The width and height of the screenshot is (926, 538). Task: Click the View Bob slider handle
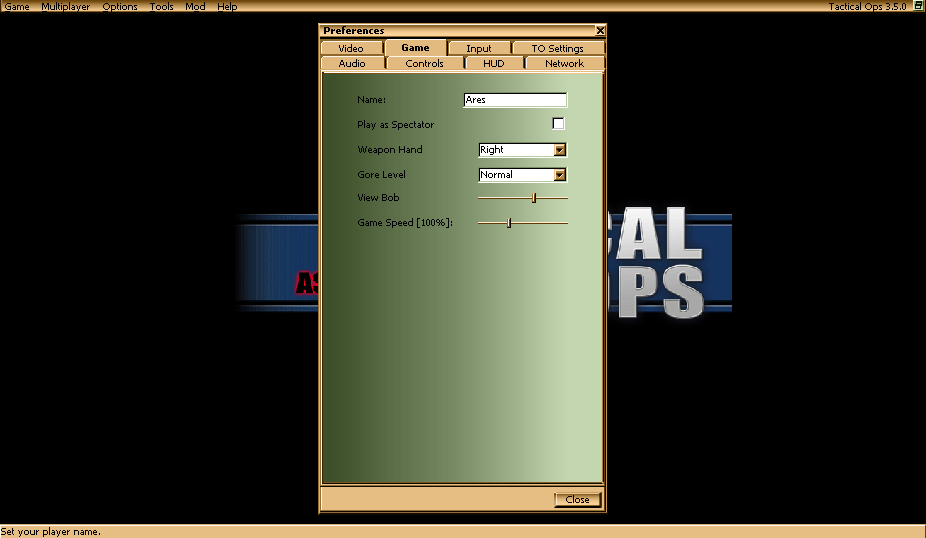534,198
